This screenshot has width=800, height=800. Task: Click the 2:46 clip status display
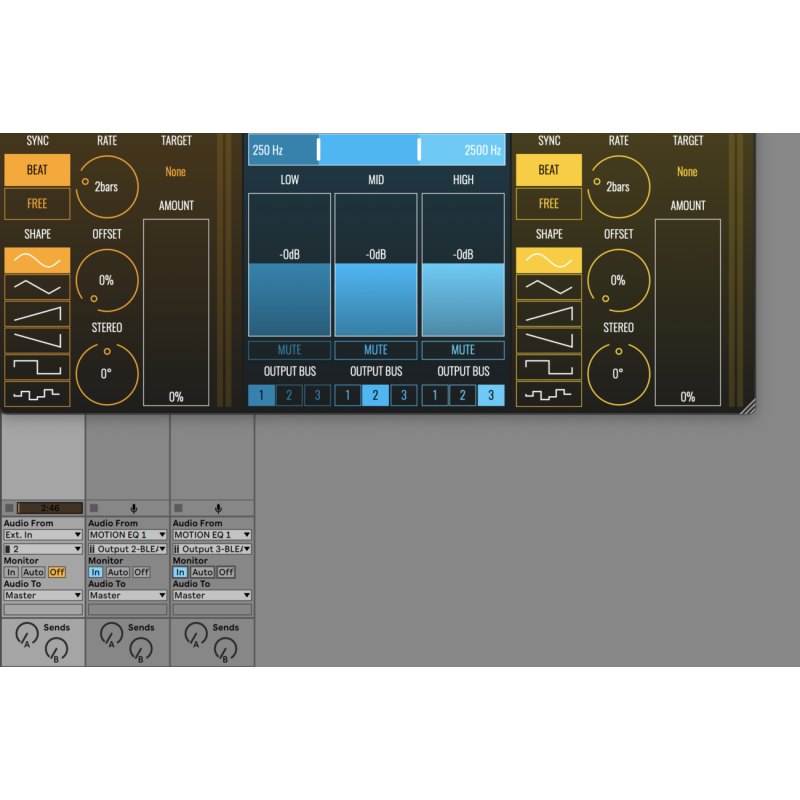(x=50, y=508)
